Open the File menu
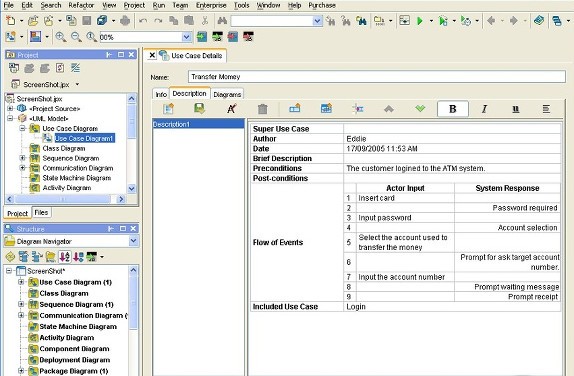574x376 pixels. 8,5
